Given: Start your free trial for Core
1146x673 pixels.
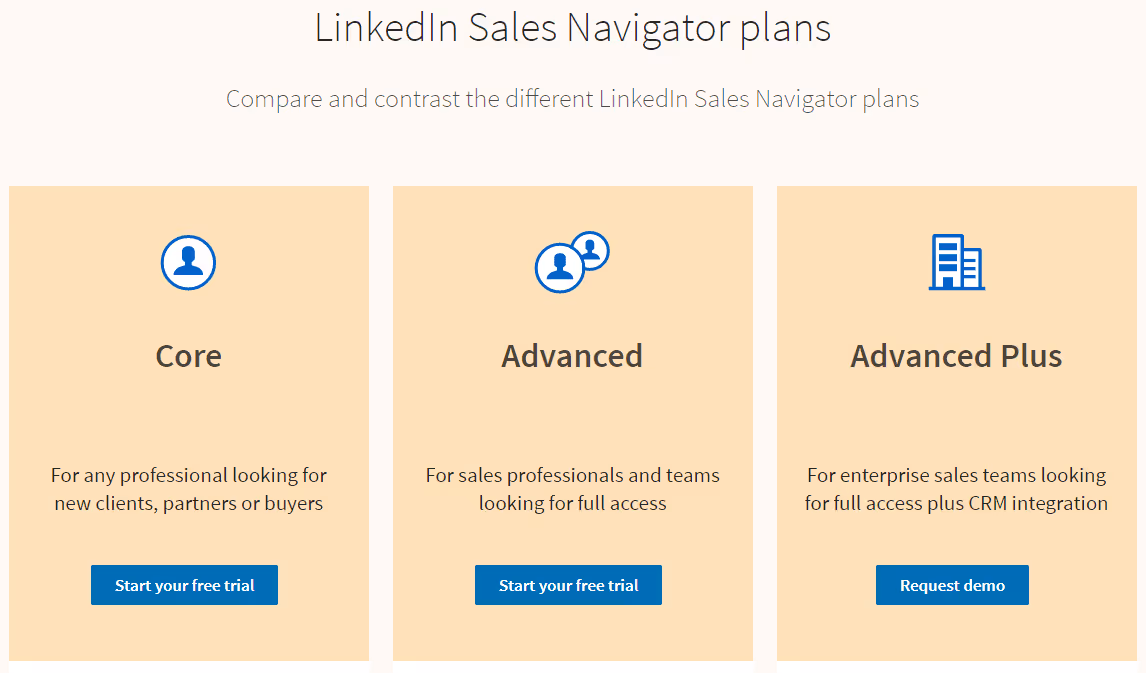Looking at the screenshot, I should click(x=184, y=585).
